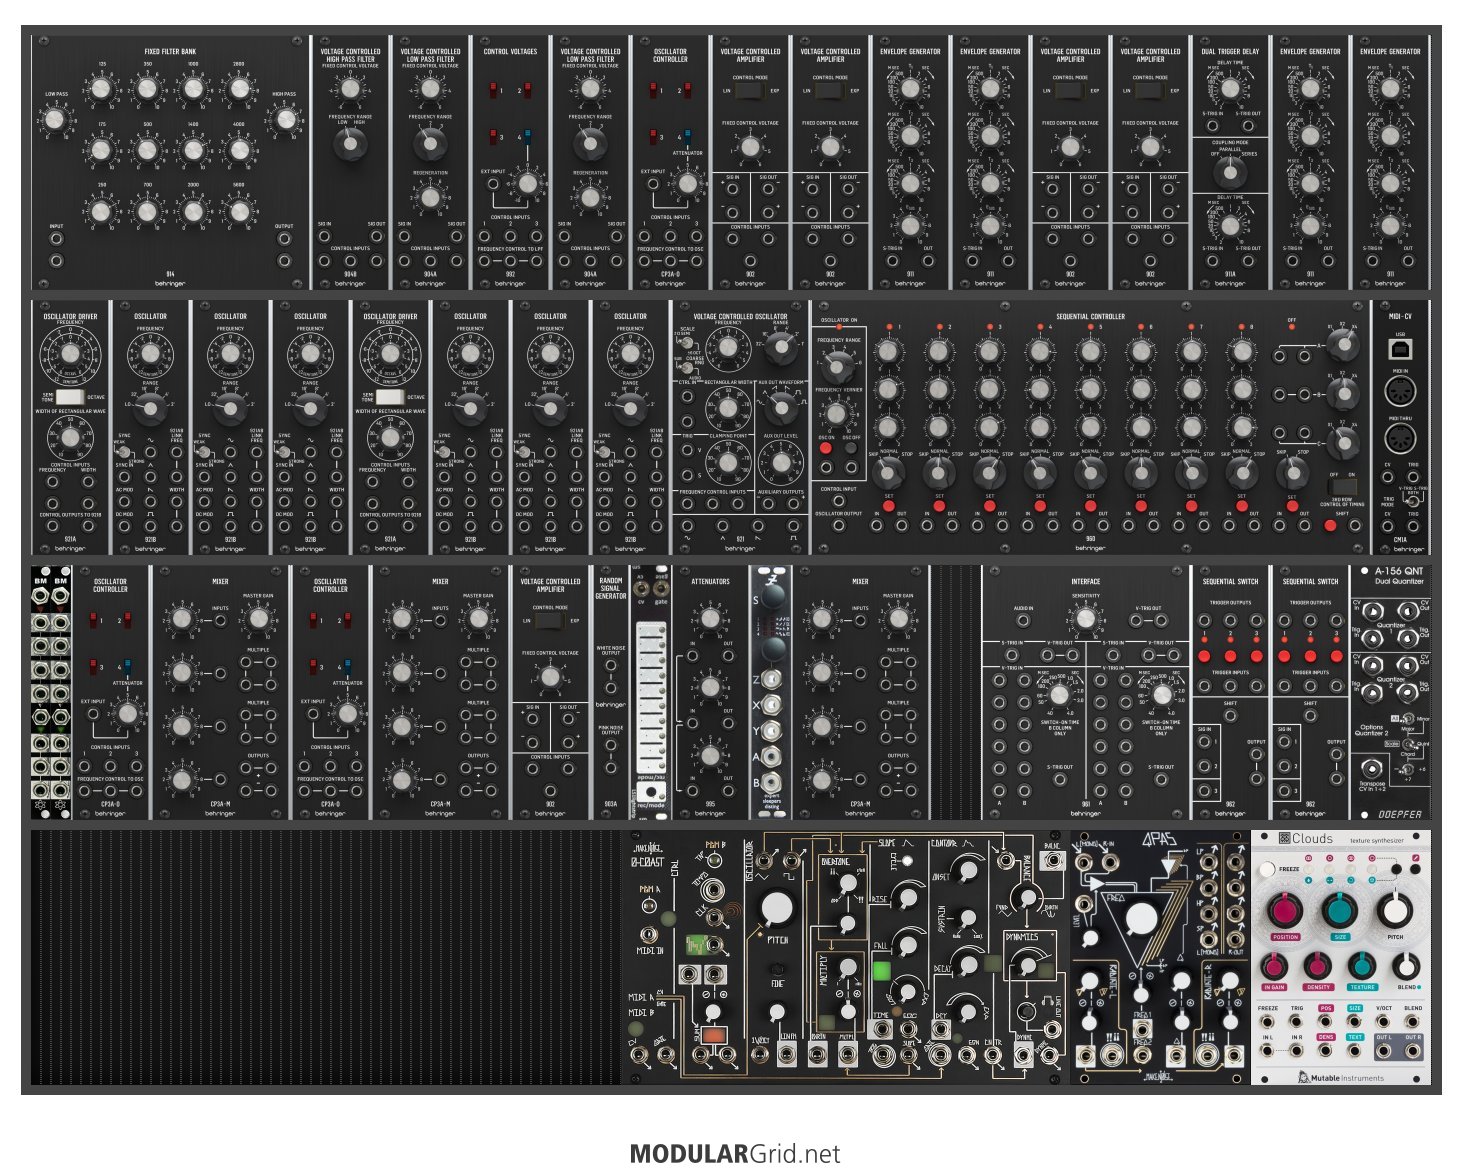Flip the 3RD ROW CONTROL OF TIMING switch

coord(1342,487)
